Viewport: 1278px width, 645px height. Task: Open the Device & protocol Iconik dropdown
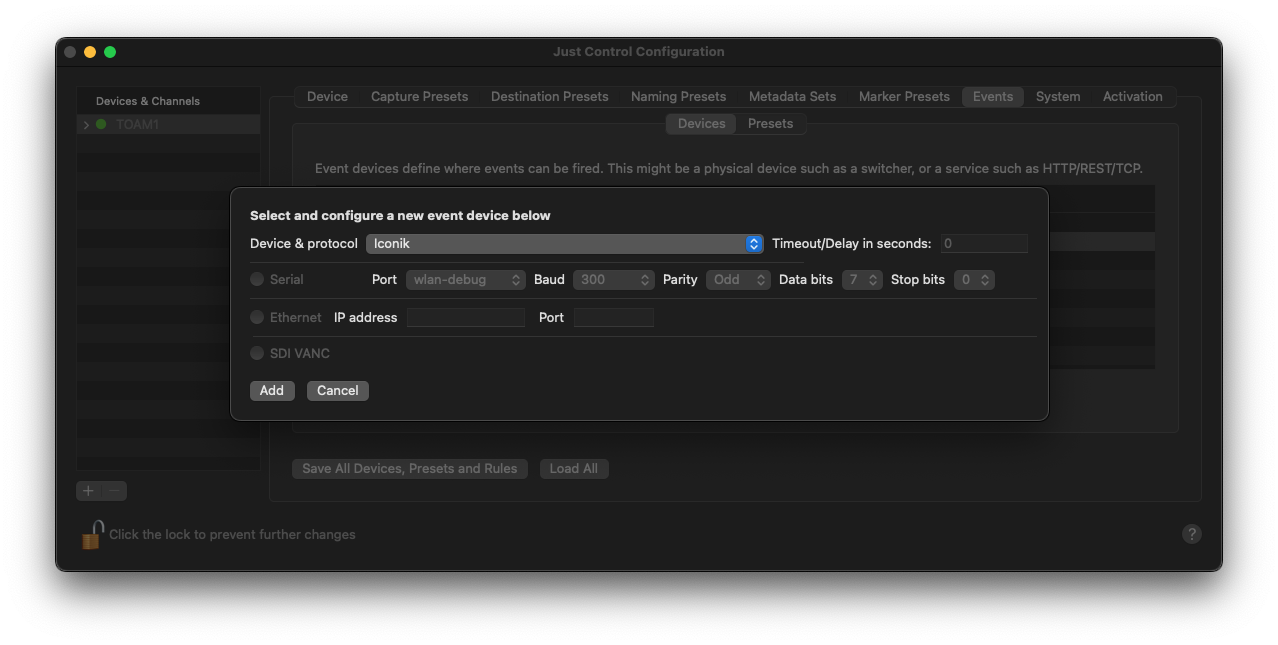565,244
